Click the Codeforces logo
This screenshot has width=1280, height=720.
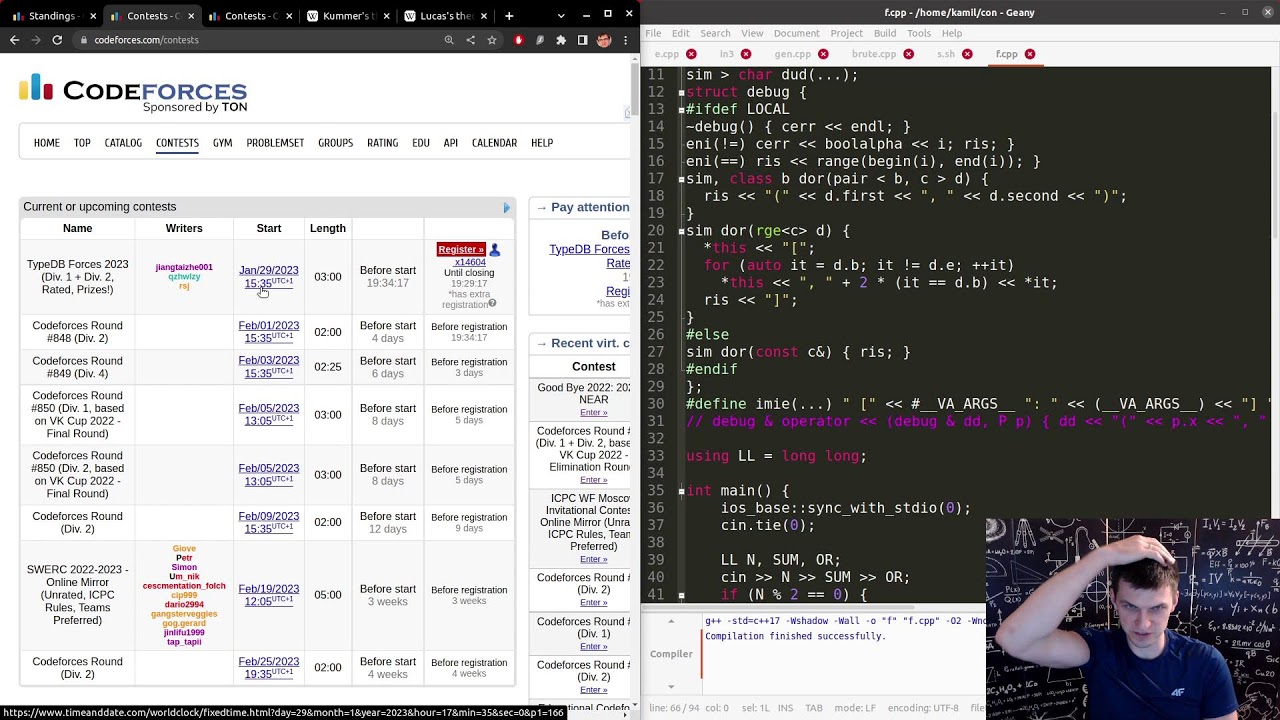(x=133, y=93)
